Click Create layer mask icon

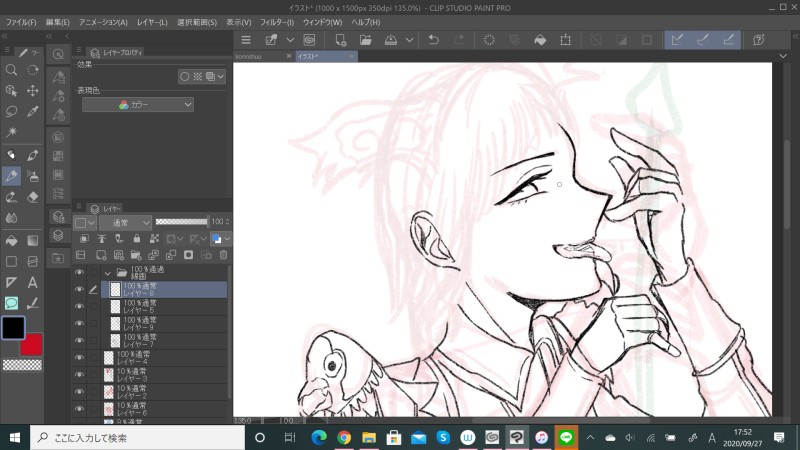(x=189, y=255)
